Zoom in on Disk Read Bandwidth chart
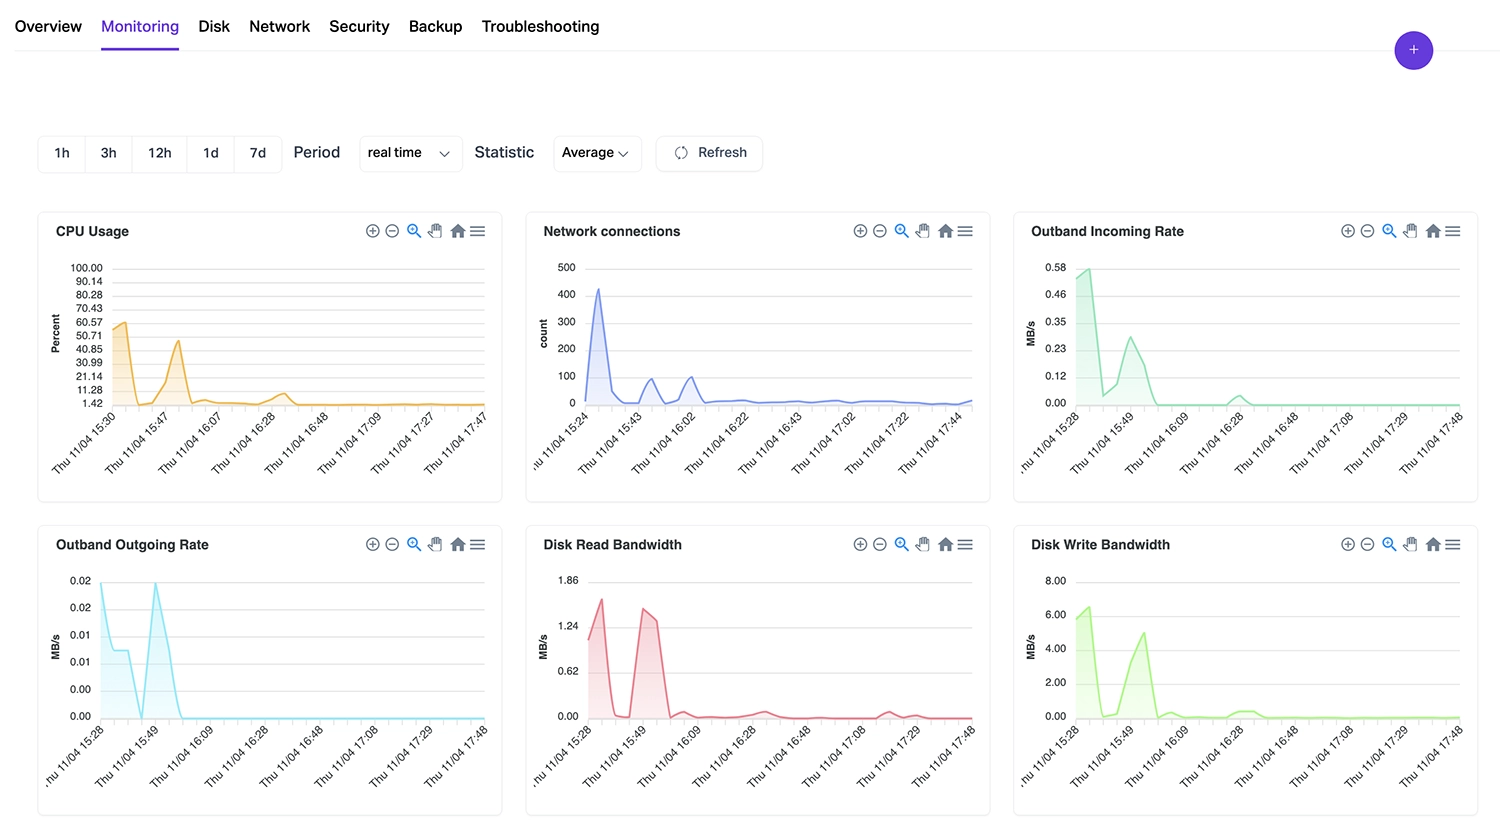 860,545
